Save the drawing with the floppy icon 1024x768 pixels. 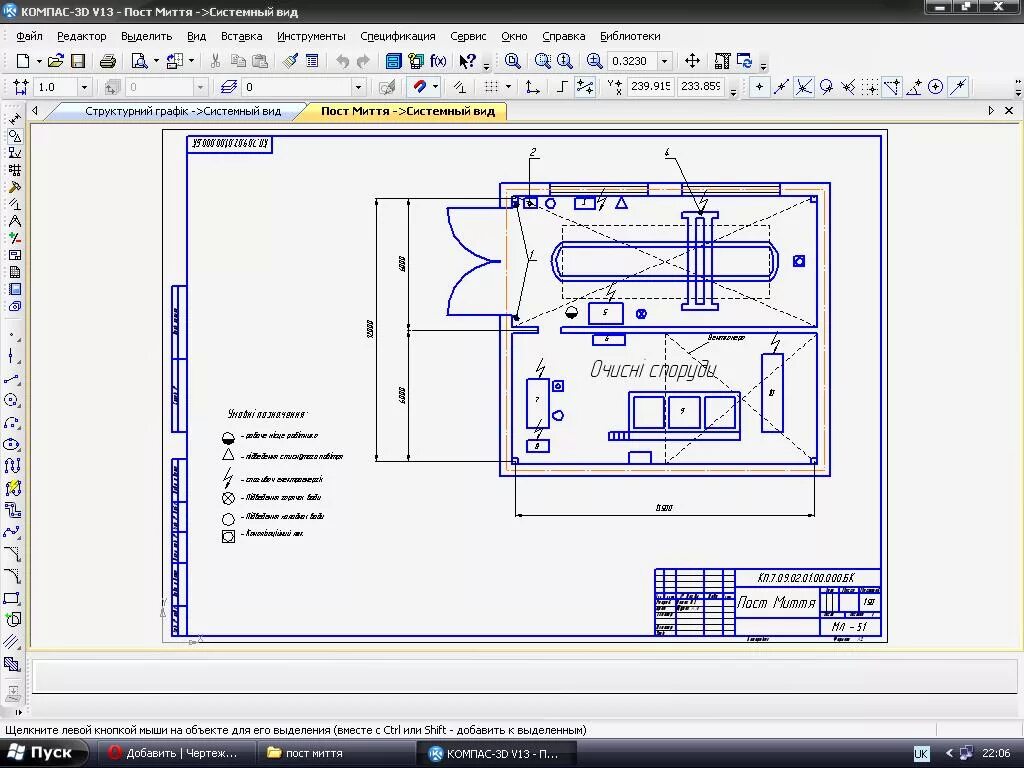coord(78,61)
